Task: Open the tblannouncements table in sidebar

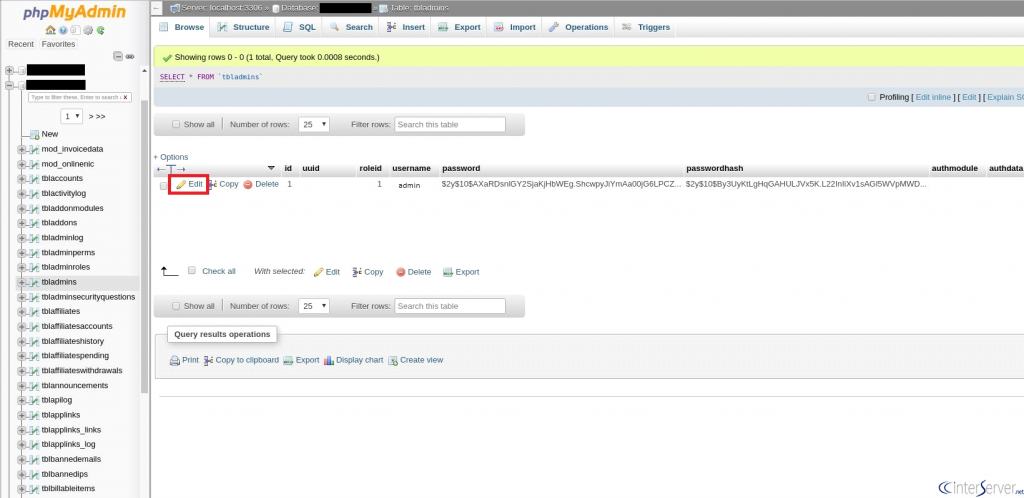Action: (x=74, y=386)
